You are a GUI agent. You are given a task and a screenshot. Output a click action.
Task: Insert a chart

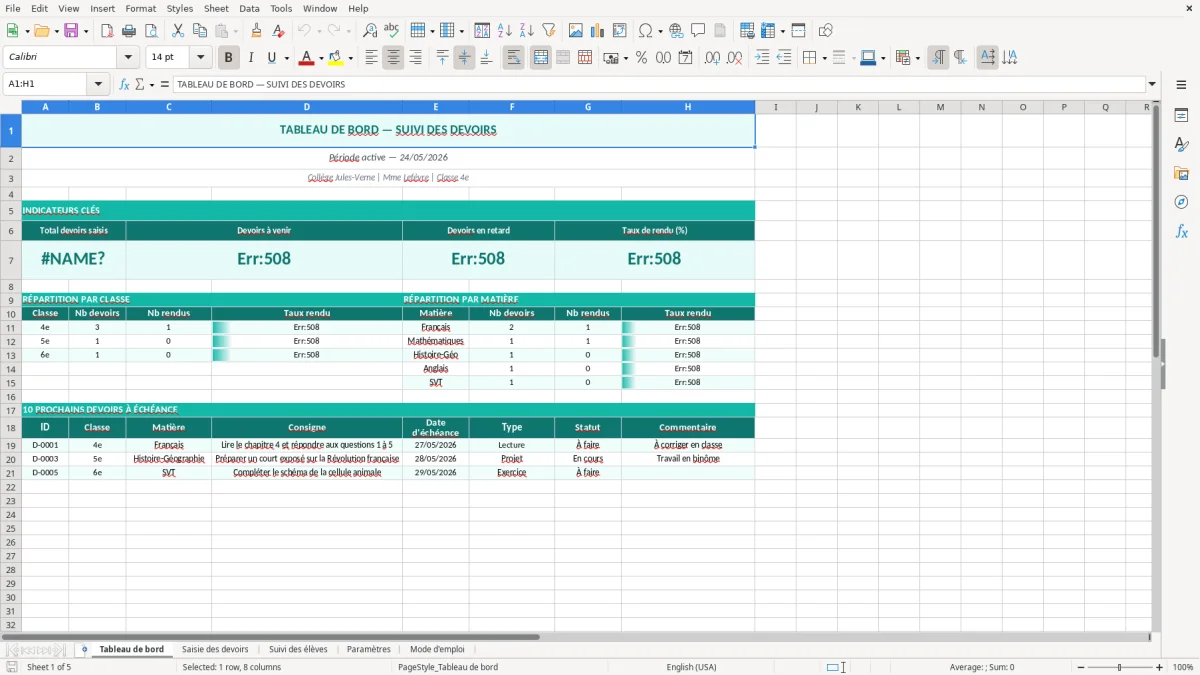point(598,31)
